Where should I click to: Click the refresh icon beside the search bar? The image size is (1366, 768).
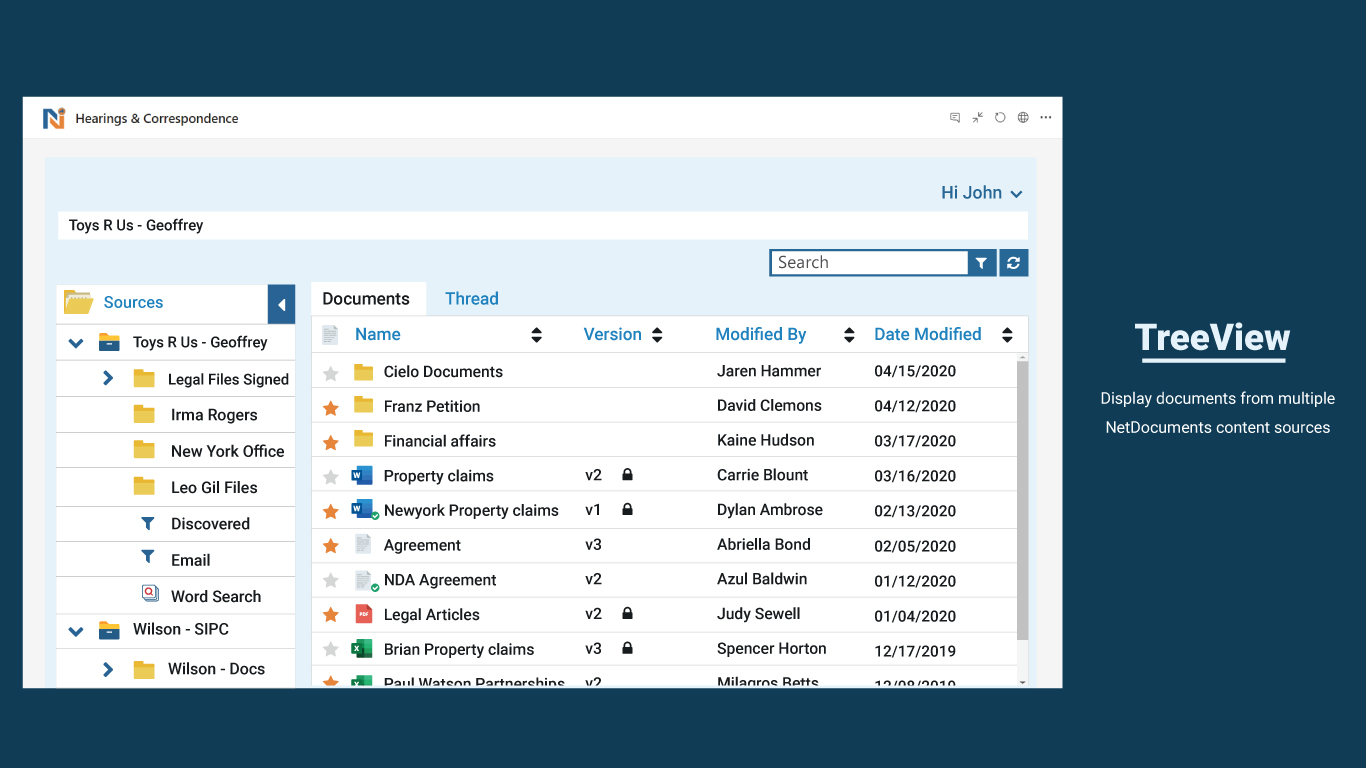[x=1013, y=262]
